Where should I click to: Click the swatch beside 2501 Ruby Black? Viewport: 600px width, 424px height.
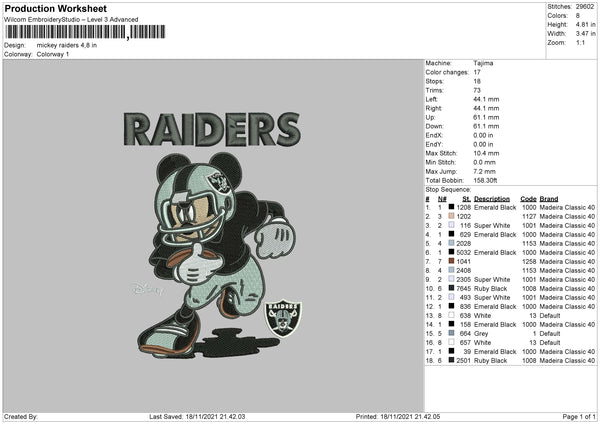tap(451, 360)
